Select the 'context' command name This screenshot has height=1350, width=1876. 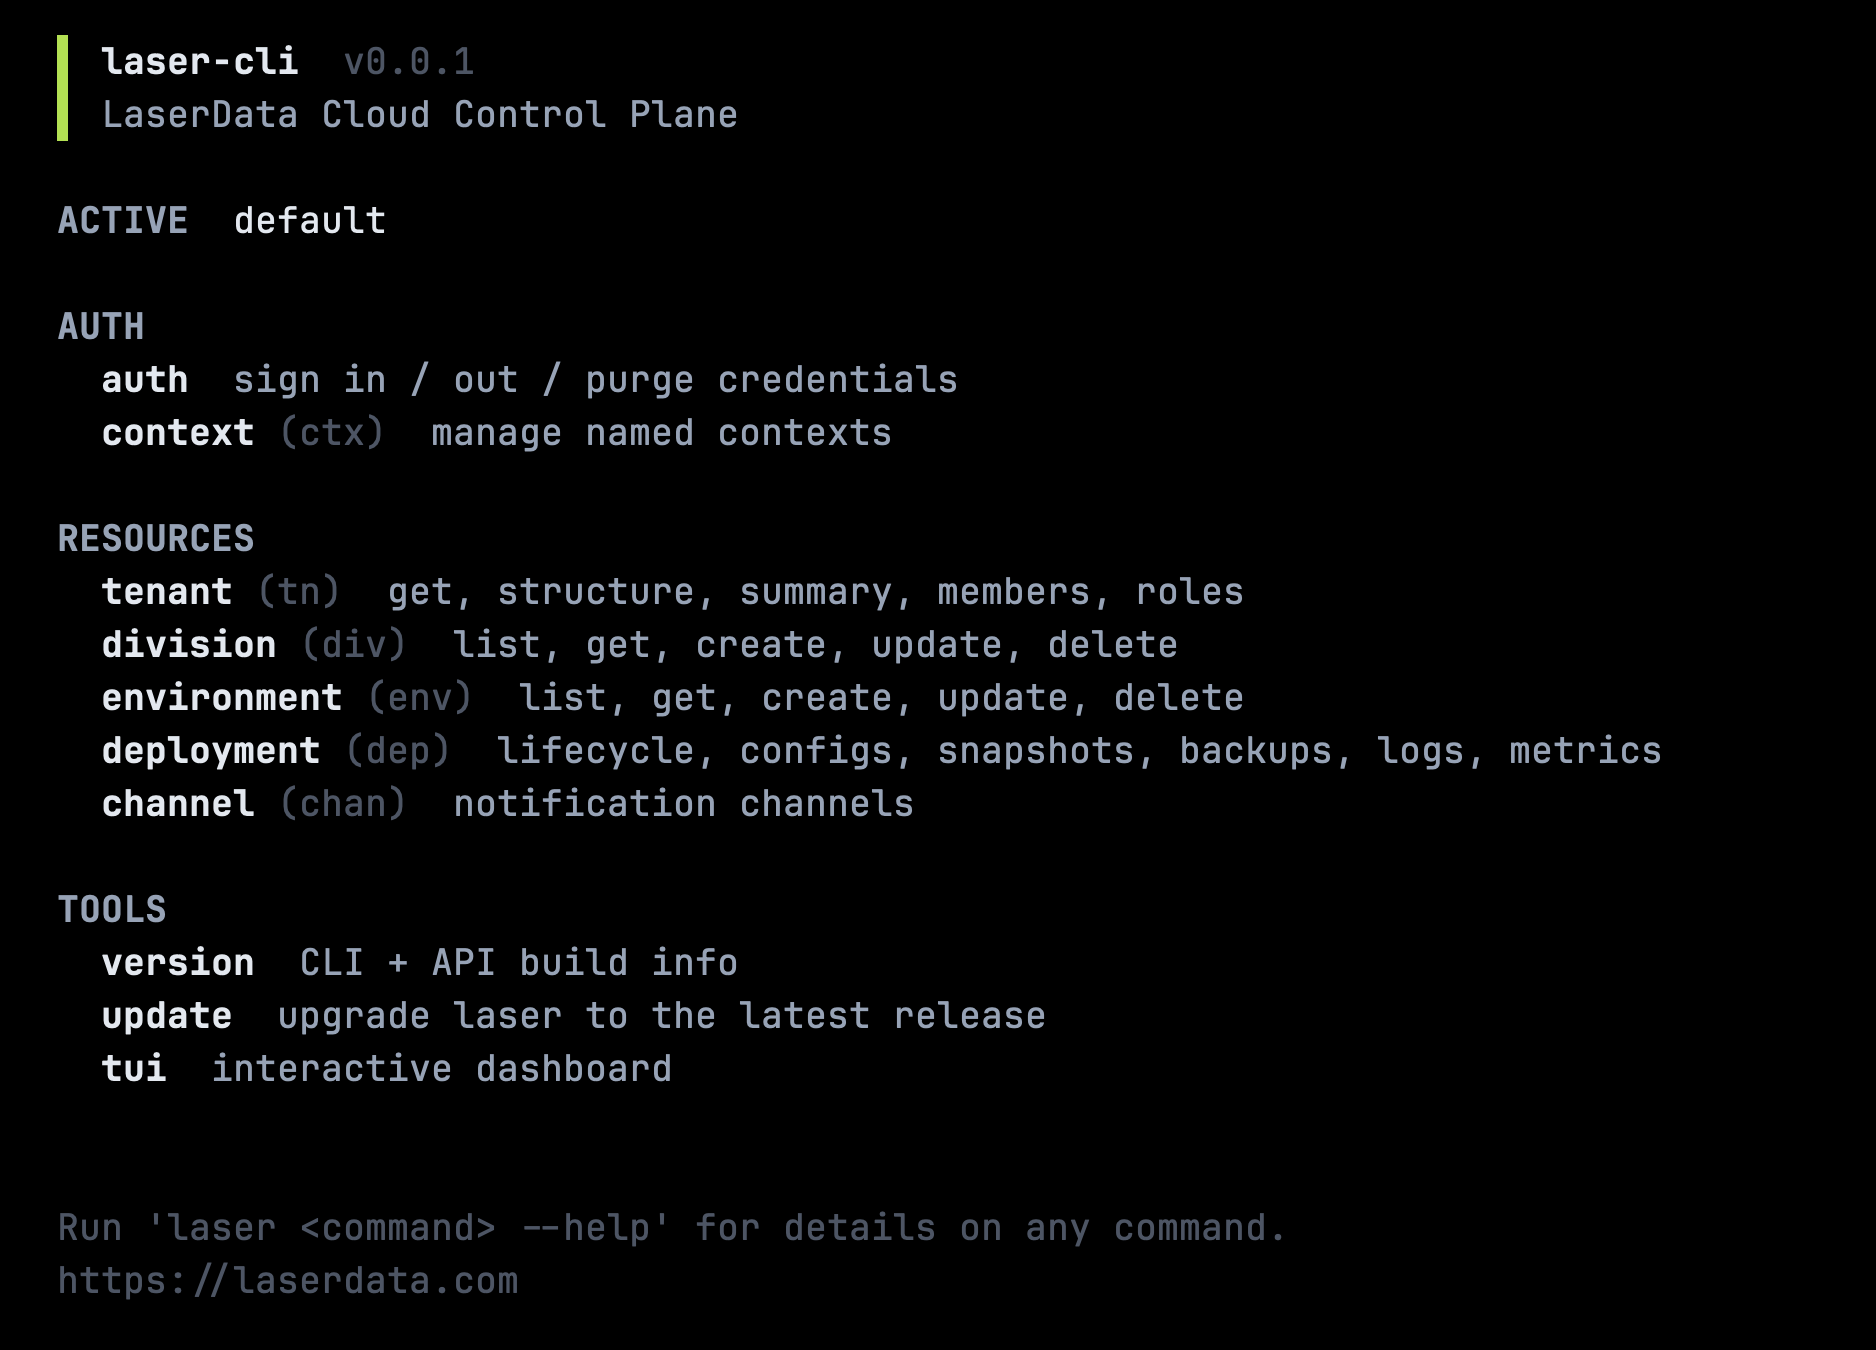pyautogui.click(x=178, y=433)
